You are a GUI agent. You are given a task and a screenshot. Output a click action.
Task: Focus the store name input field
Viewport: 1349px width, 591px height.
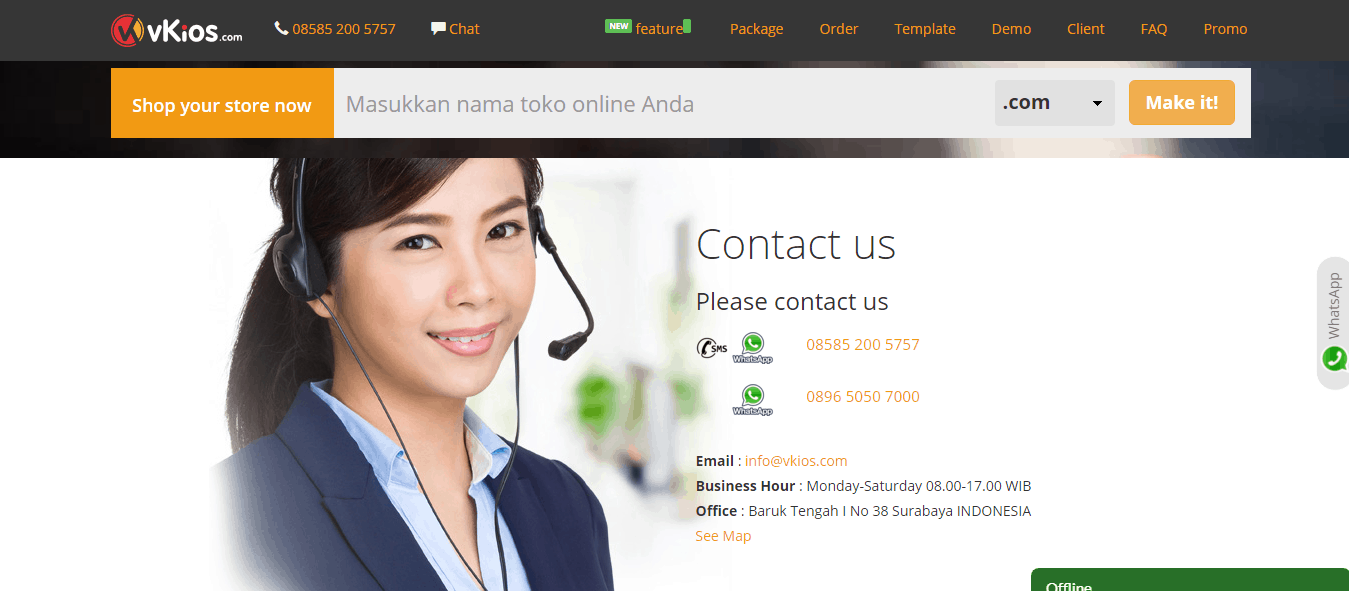coord(664,103)
